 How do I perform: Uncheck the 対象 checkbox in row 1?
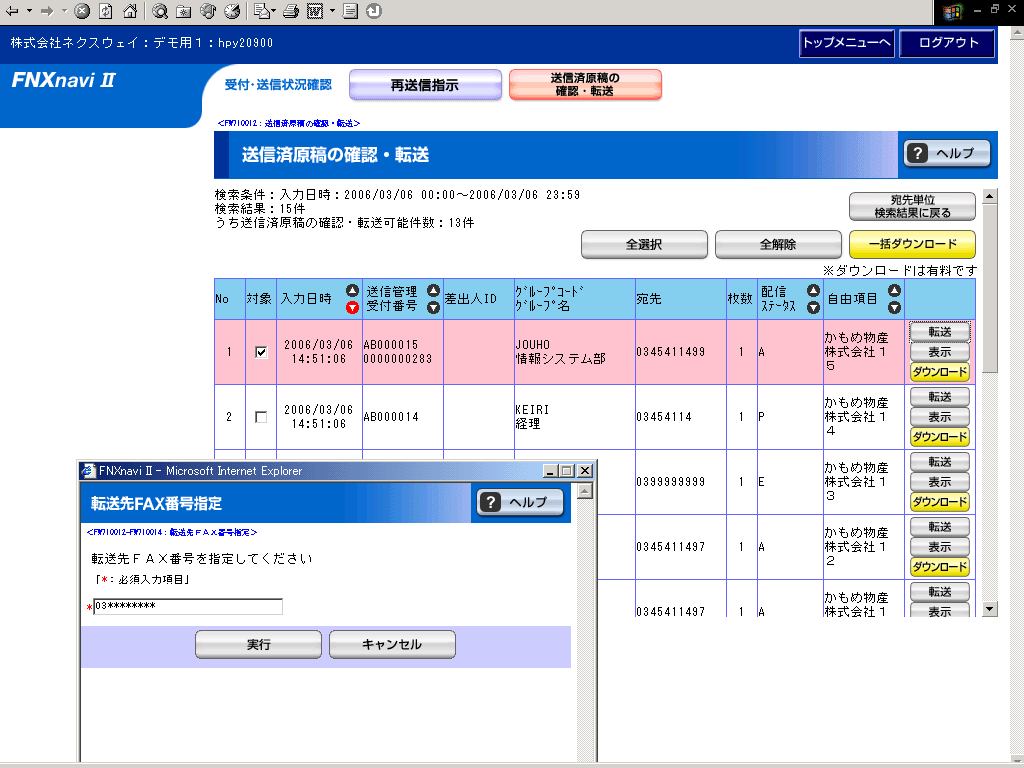click(x=261, y=352)
